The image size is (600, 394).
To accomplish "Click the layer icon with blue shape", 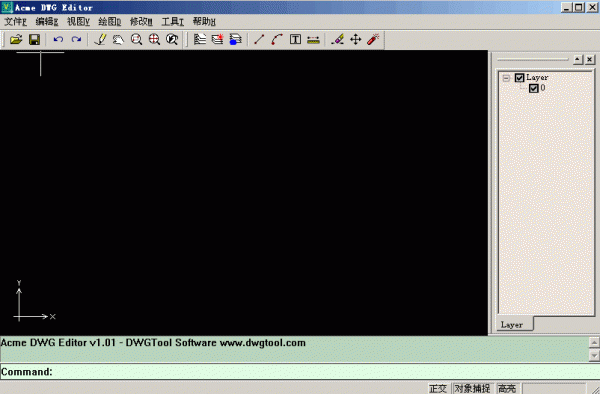I will (x=235, y=39).
